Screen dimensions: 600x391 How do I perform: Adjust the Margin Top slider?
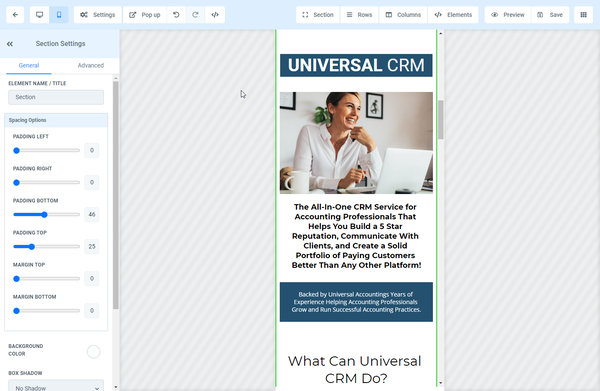point(46,279)
